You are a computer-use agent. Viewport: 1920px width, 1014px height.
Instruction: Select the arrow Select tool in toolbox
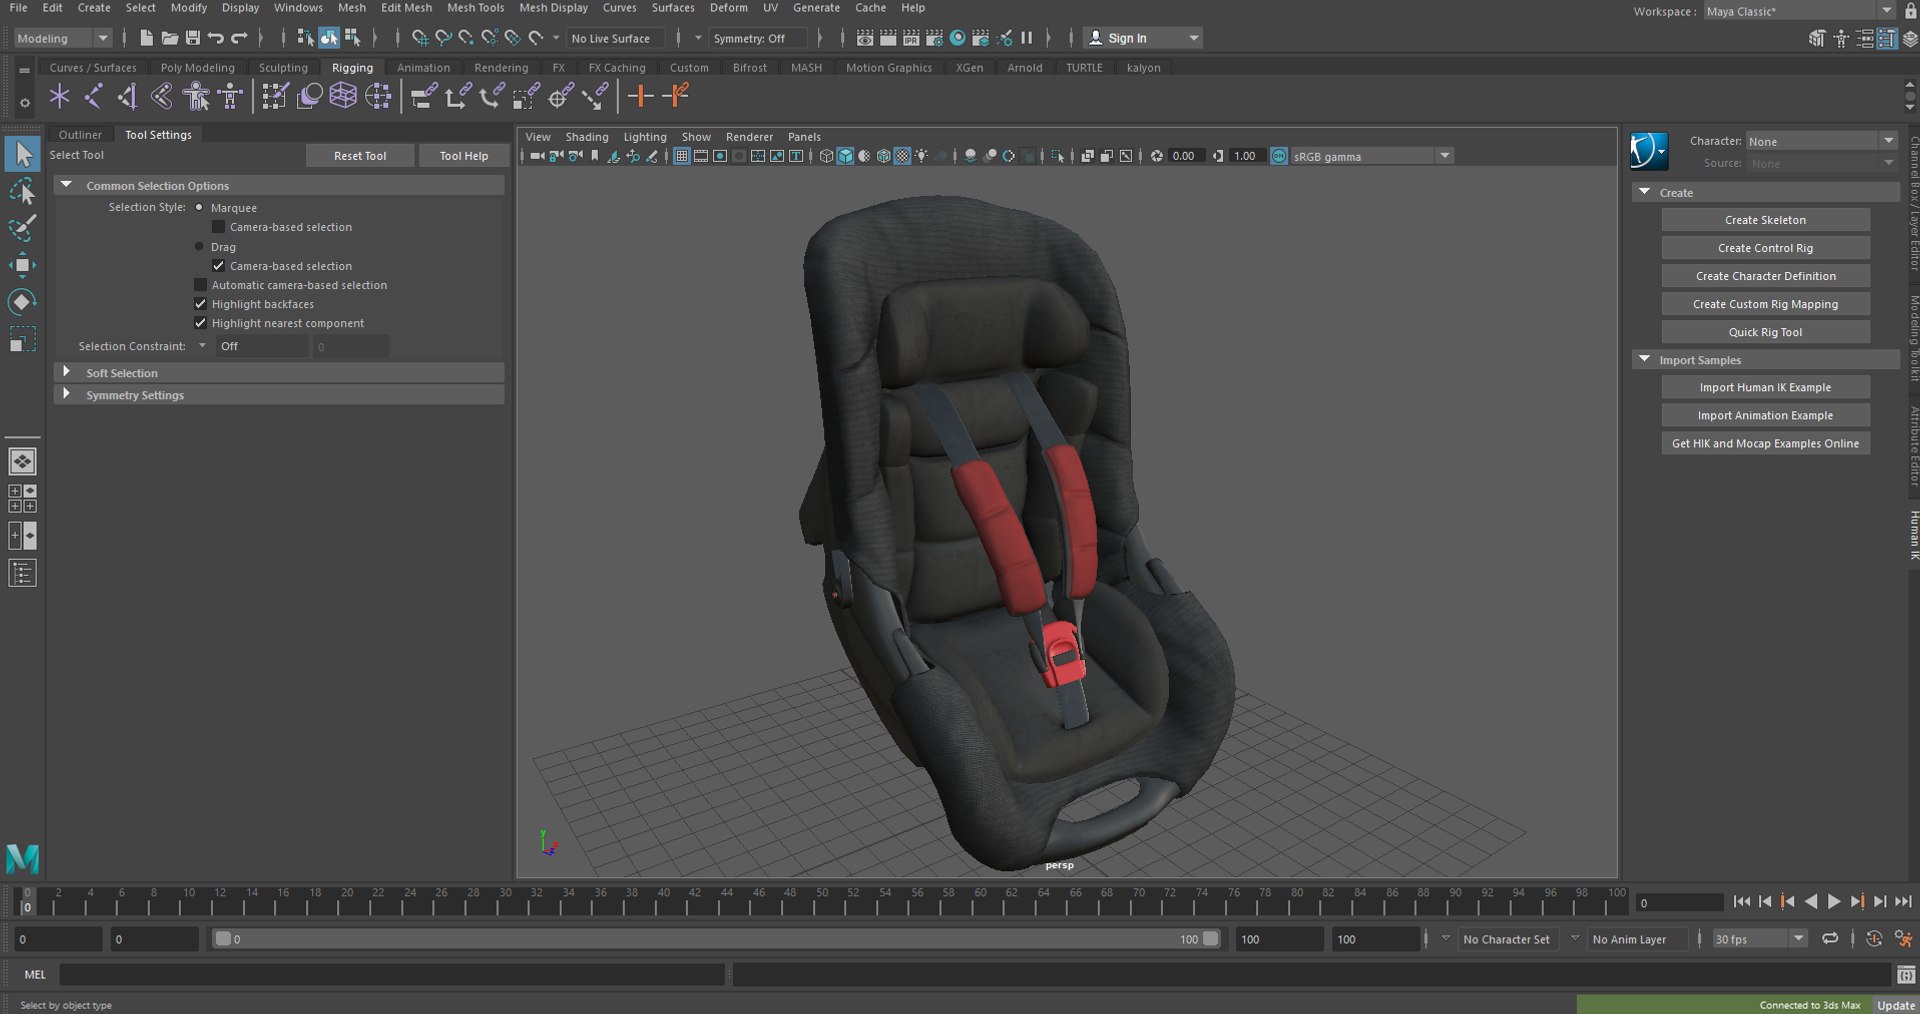point(22,154)
